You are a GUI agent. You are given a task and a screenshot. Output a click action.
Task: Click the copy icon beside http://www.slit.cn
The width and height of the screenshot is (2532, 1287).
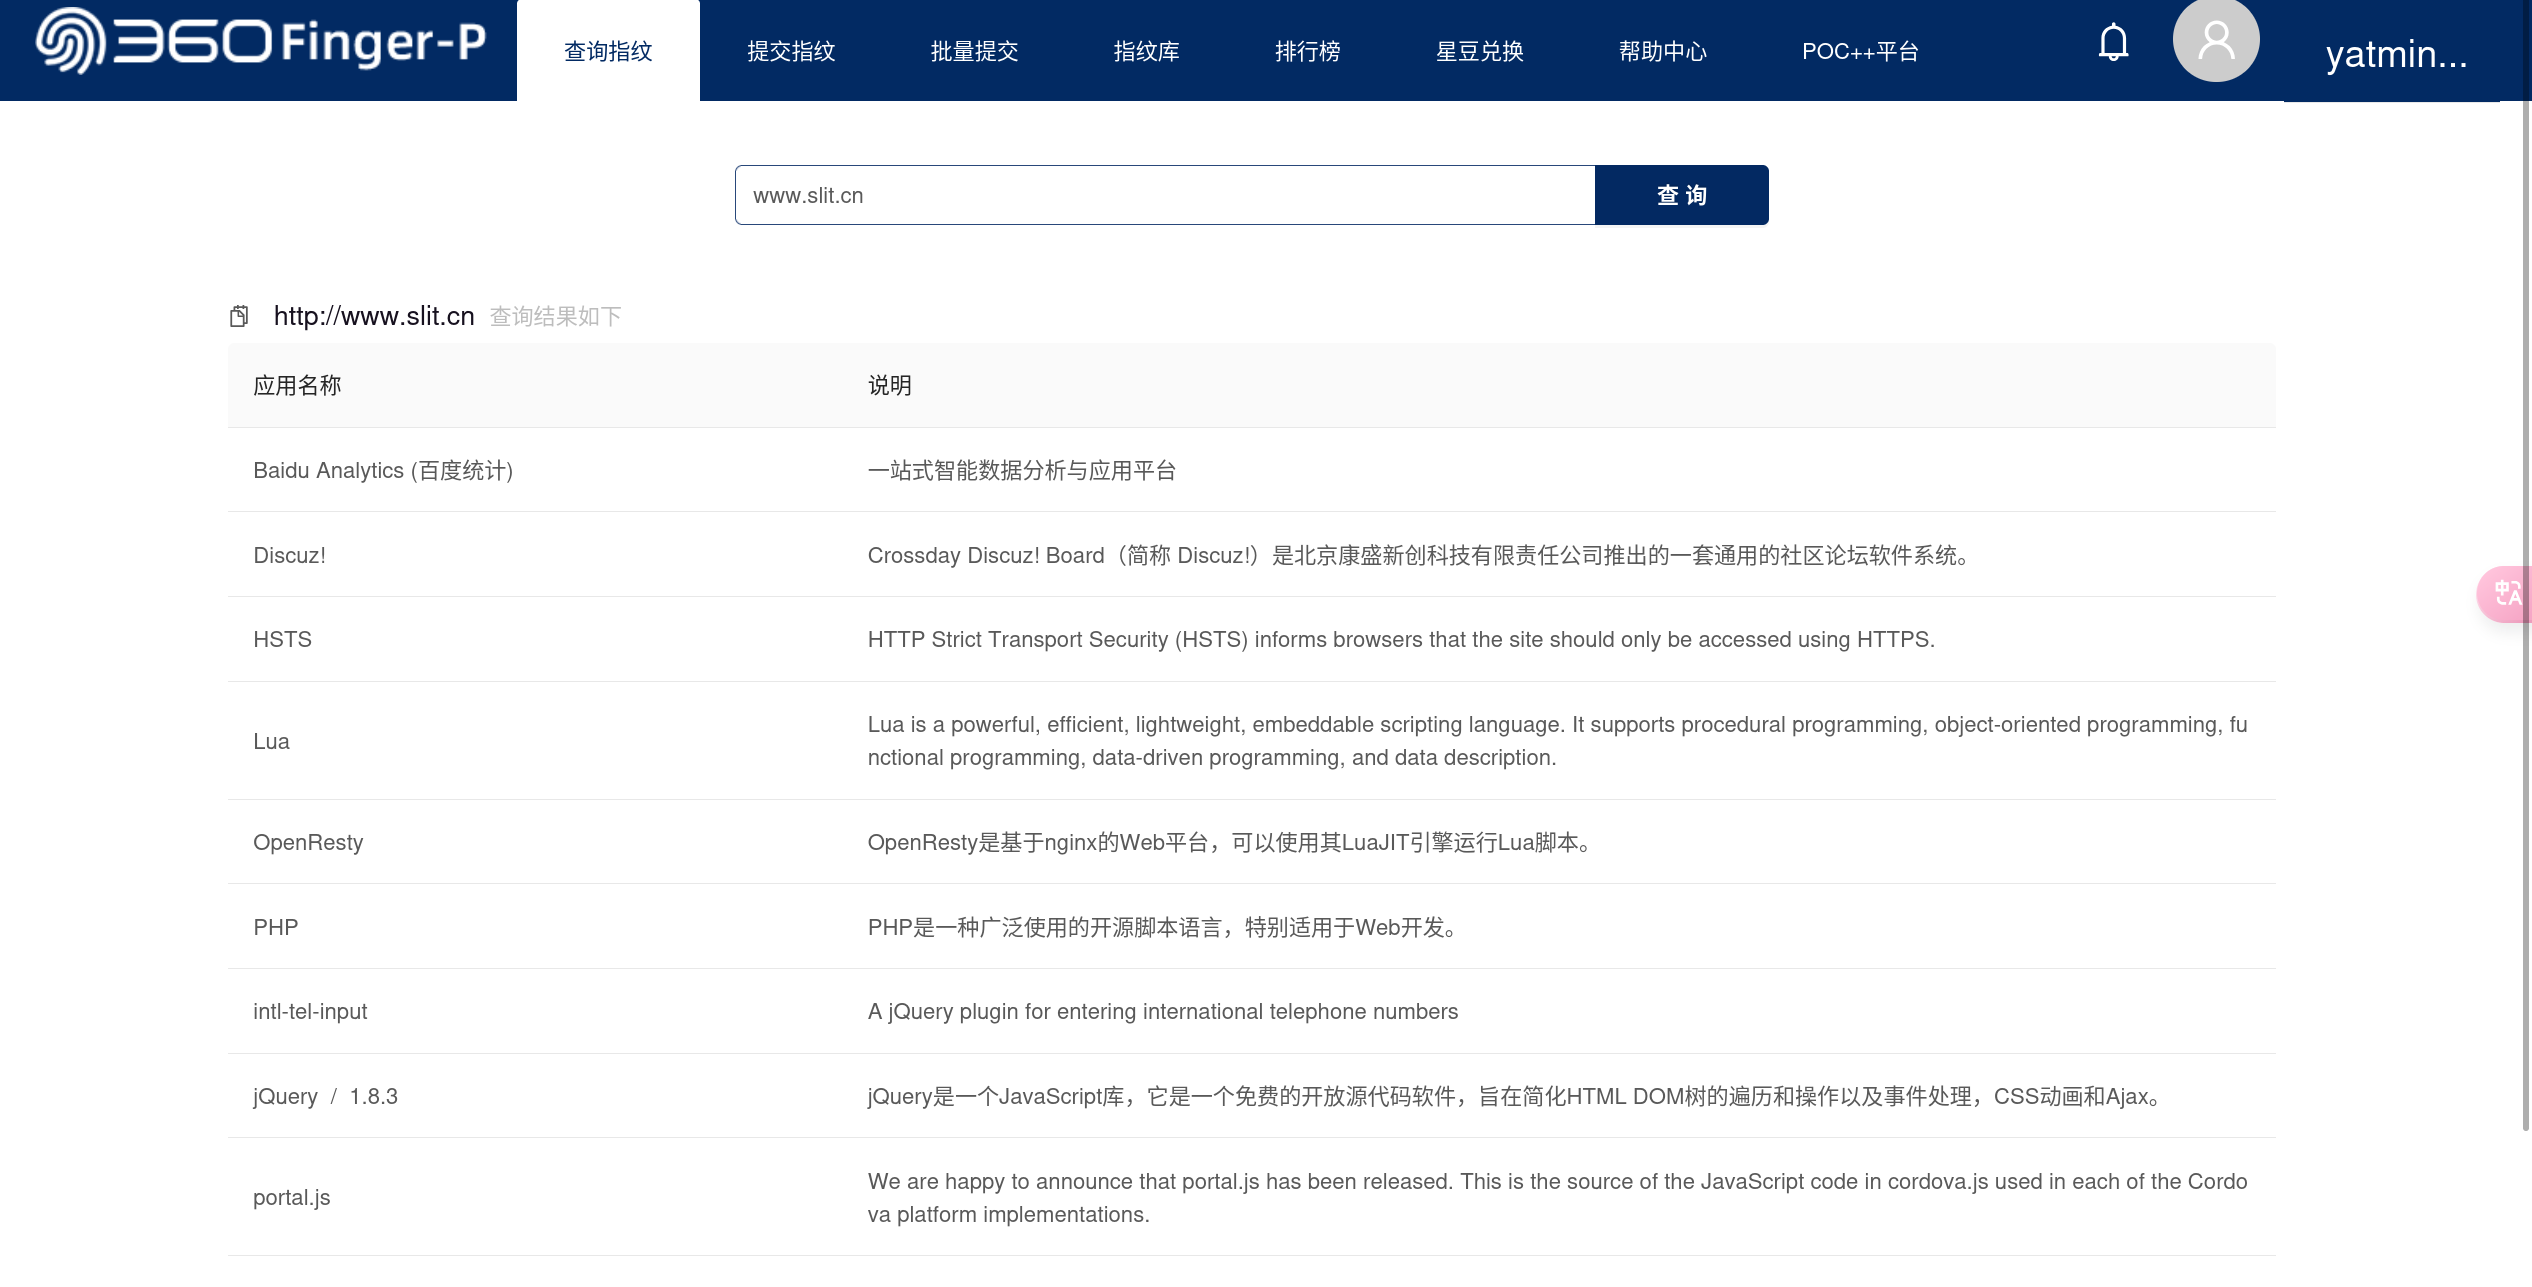[239, 317]
